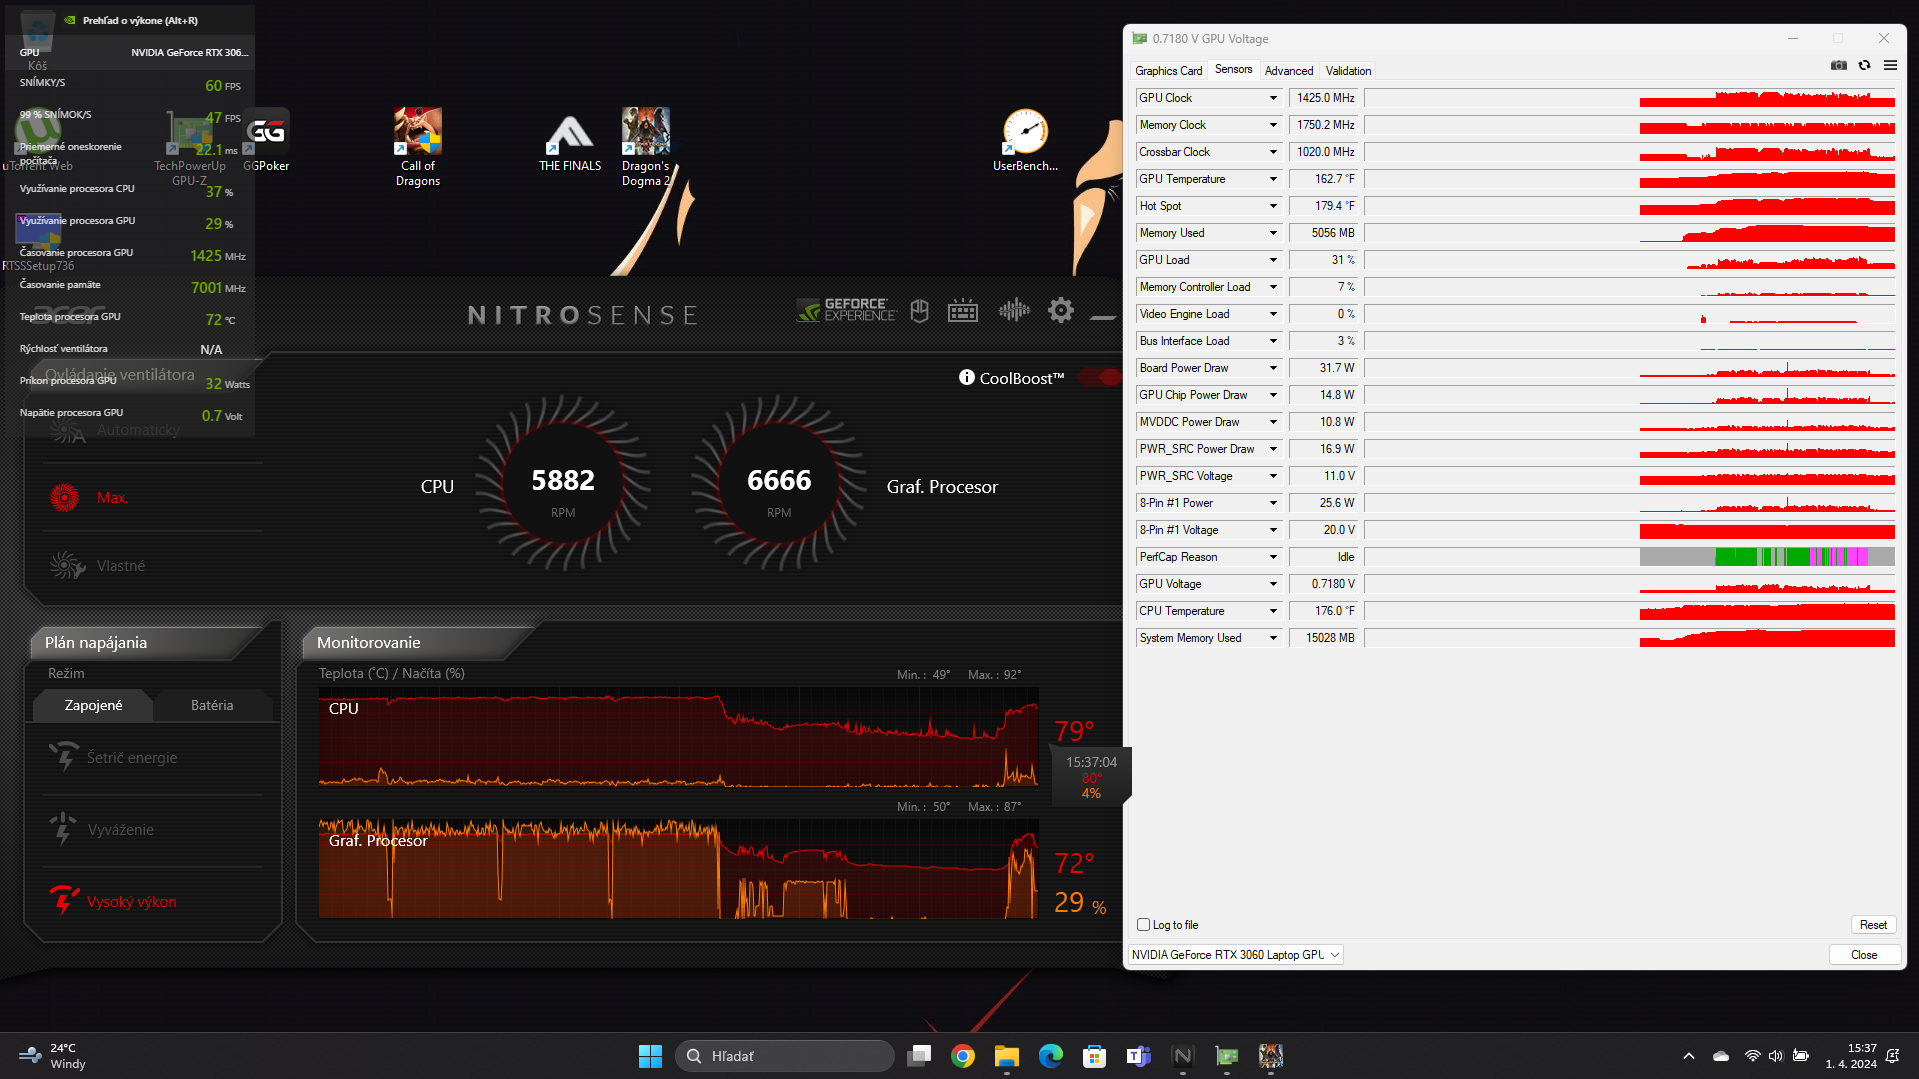Click the CPU temperature monitoring graph
The height and width of the screenshot is (1079, 1919).
pos(678,737)
